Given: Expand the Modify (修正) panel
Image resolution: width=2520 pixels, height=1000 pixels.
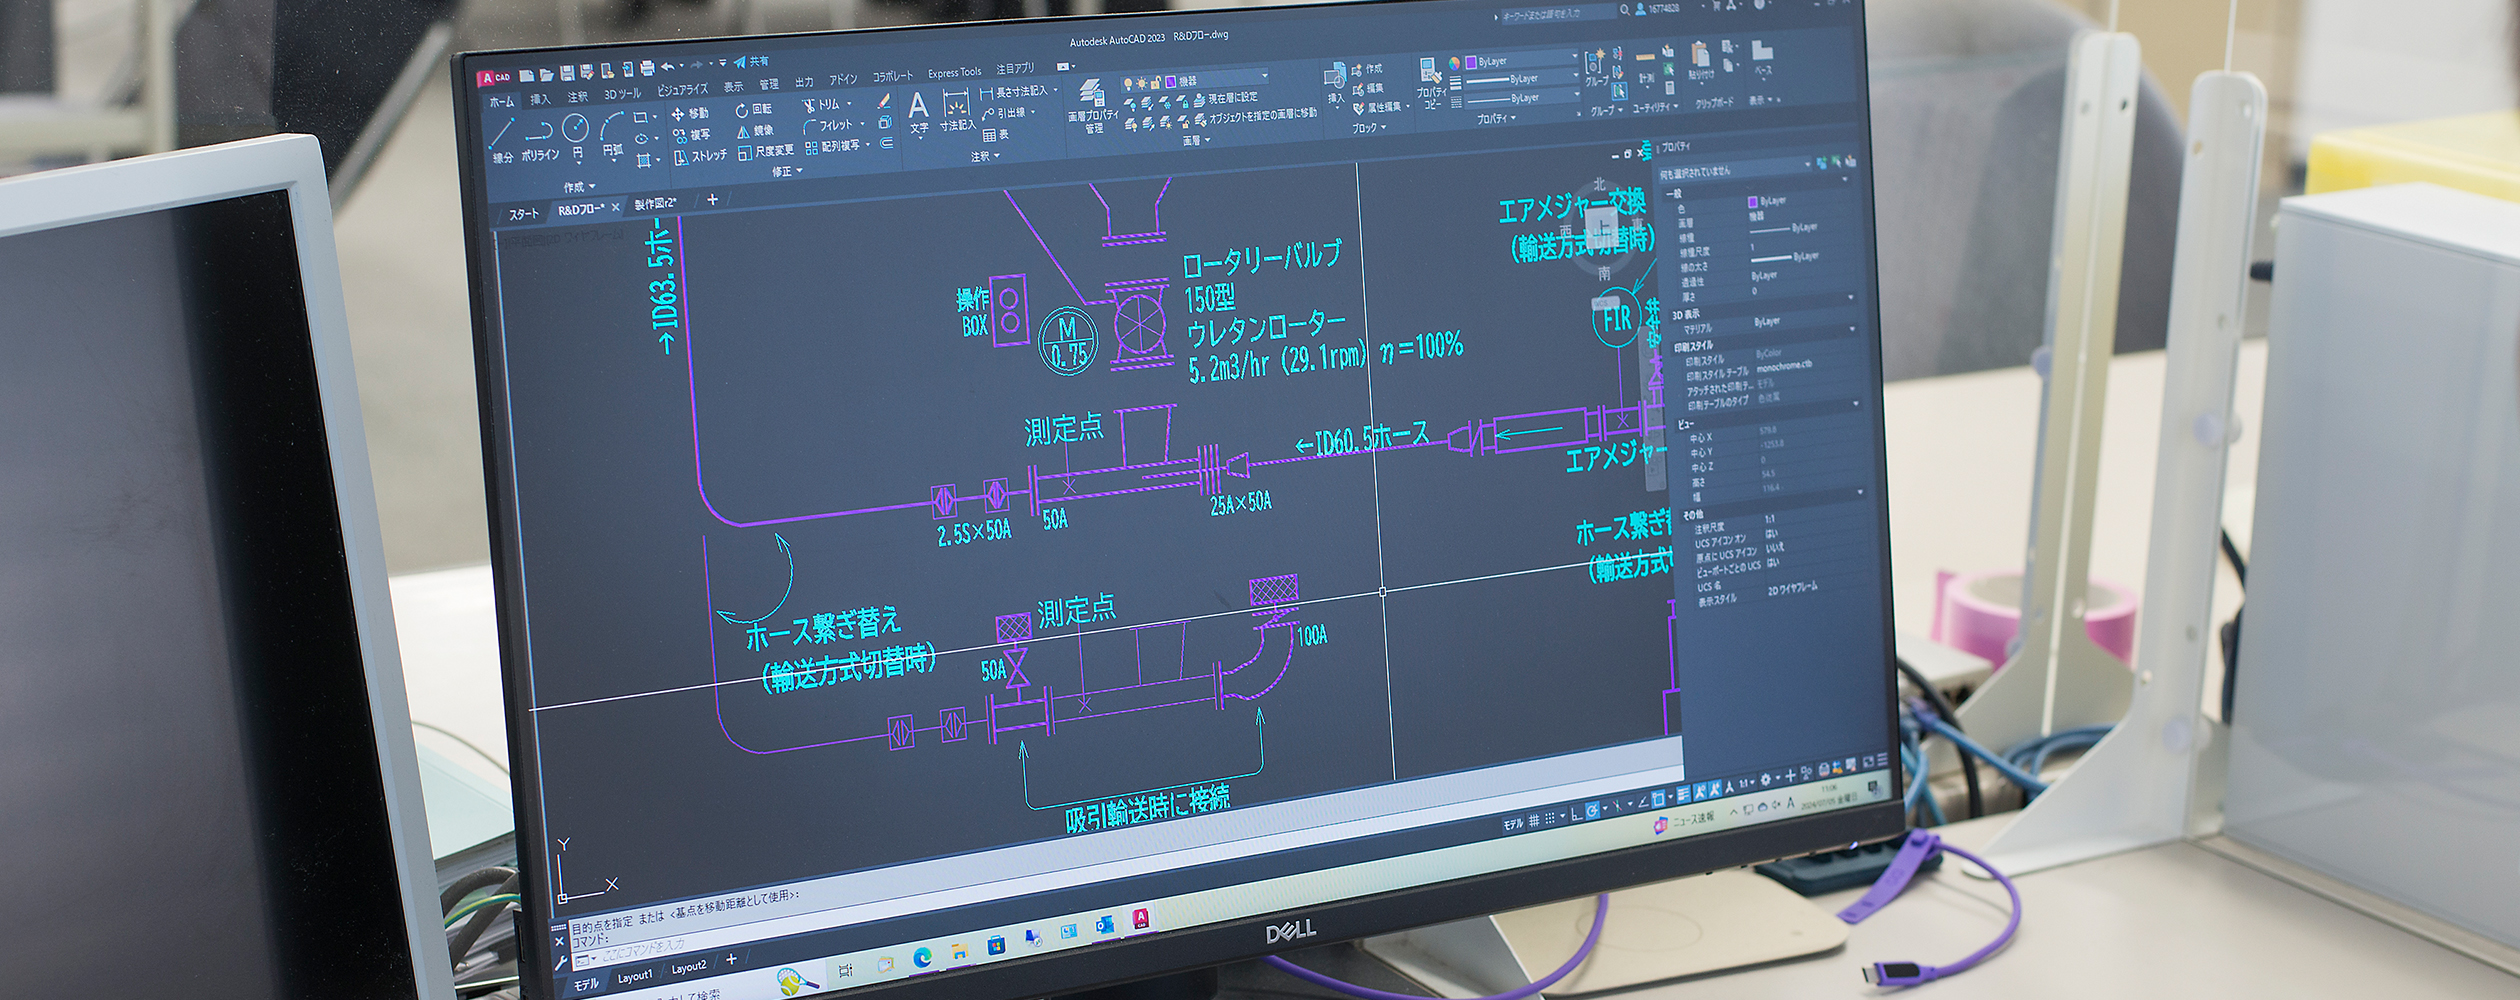Looking at the screenshot, I should tap(787, 172).
